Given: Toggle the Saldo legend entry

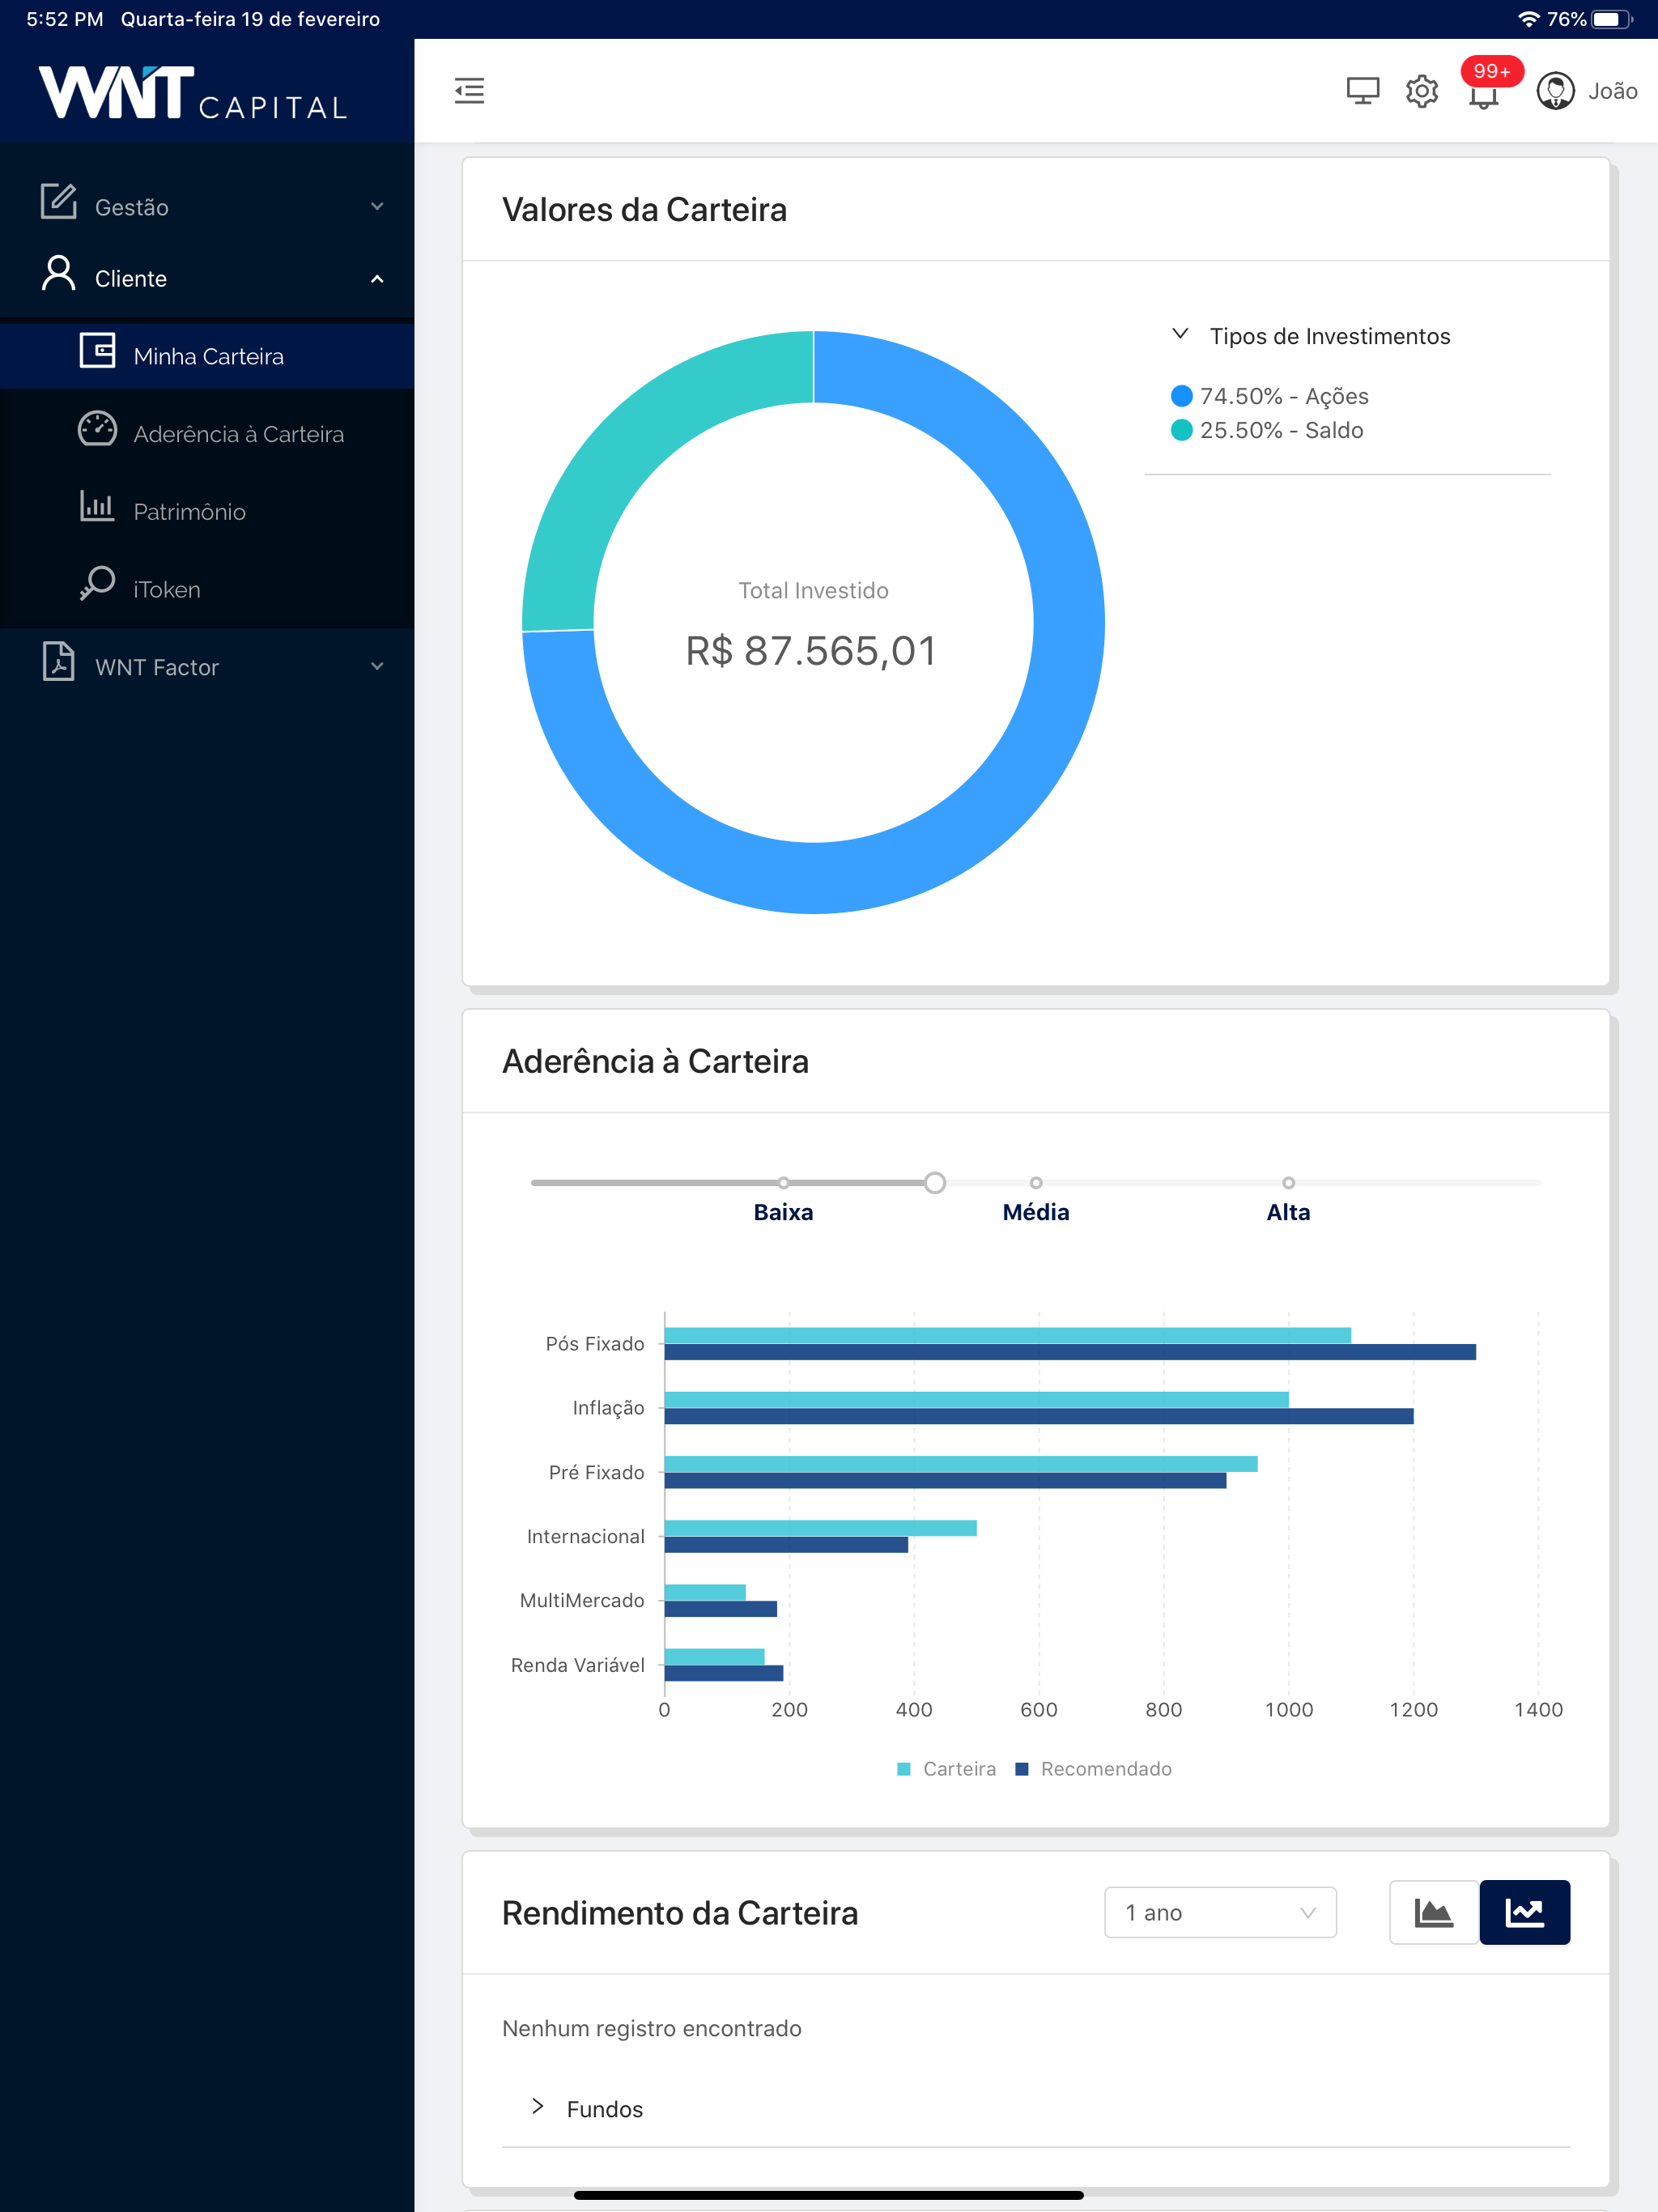Looking at the screenshot, I should (1266, 430).
